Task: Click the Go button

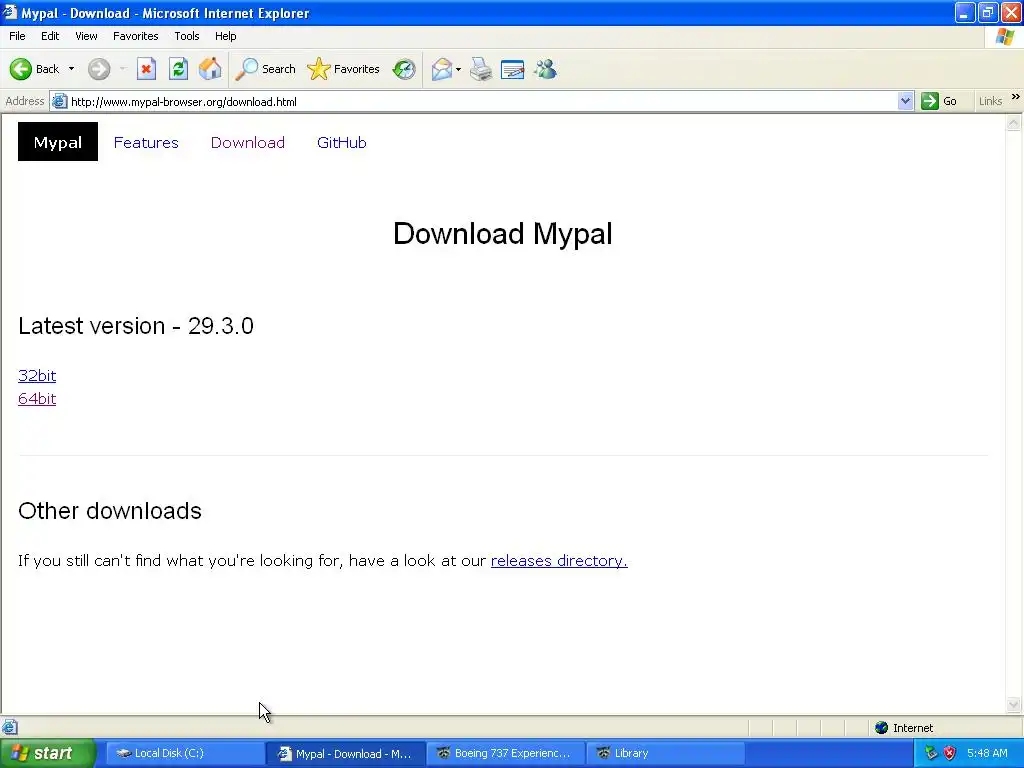Action: 939,101
